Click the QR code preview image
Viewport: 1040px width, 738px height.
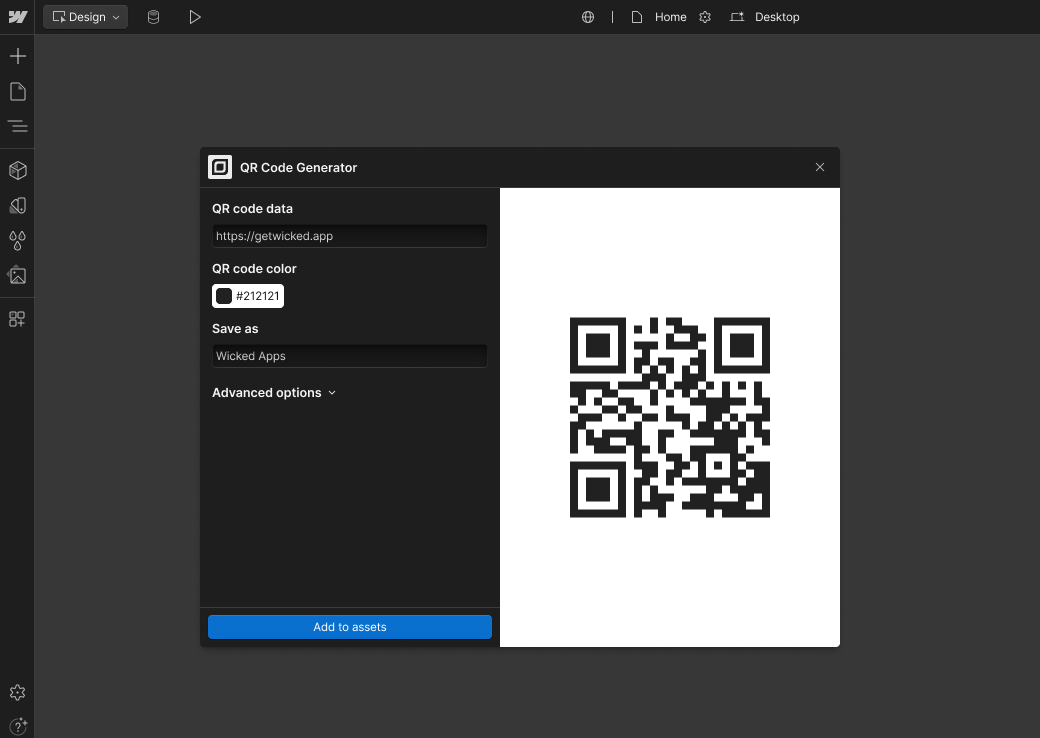tap(669, 417)
